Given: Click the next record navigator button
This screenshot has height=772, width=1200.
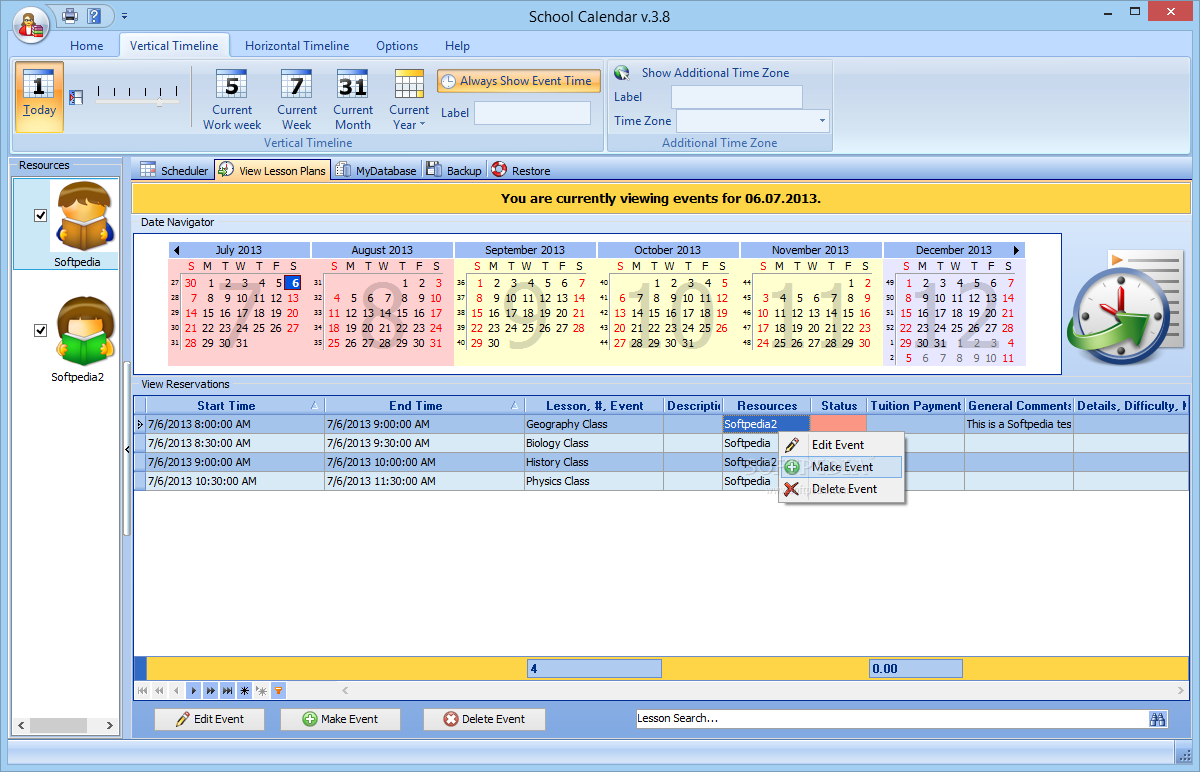Looking at the screenshot, I should tap(193, 691).
